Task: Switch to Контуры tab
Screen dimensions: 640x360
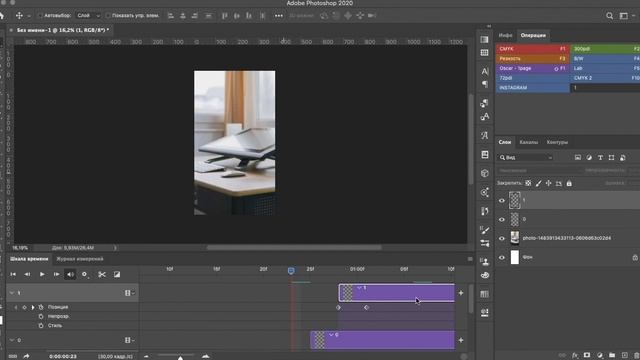Action: click(x=557, y=142)
